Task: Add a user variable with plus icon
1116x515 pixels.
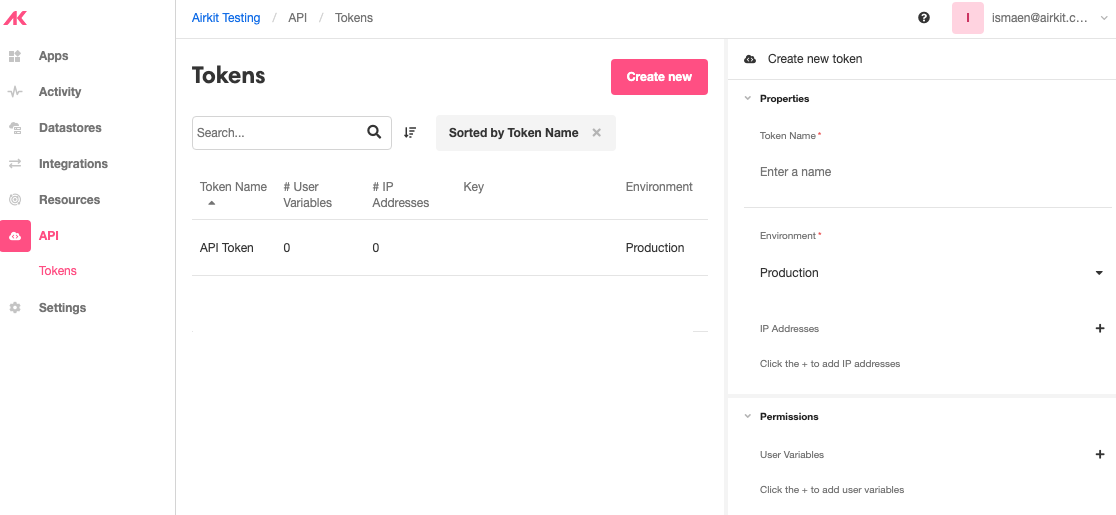Action: [x=1100, y=455]
